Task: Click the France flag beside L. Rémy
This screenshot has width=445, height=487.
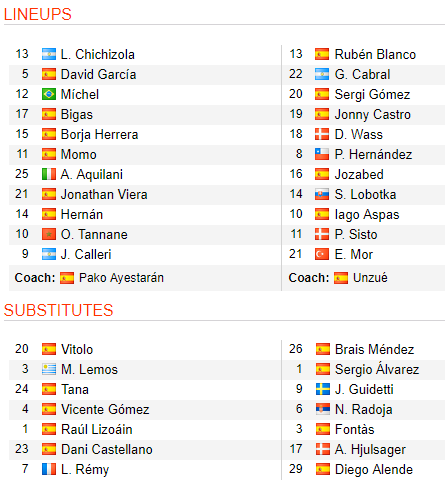Action: pos(49,469)
